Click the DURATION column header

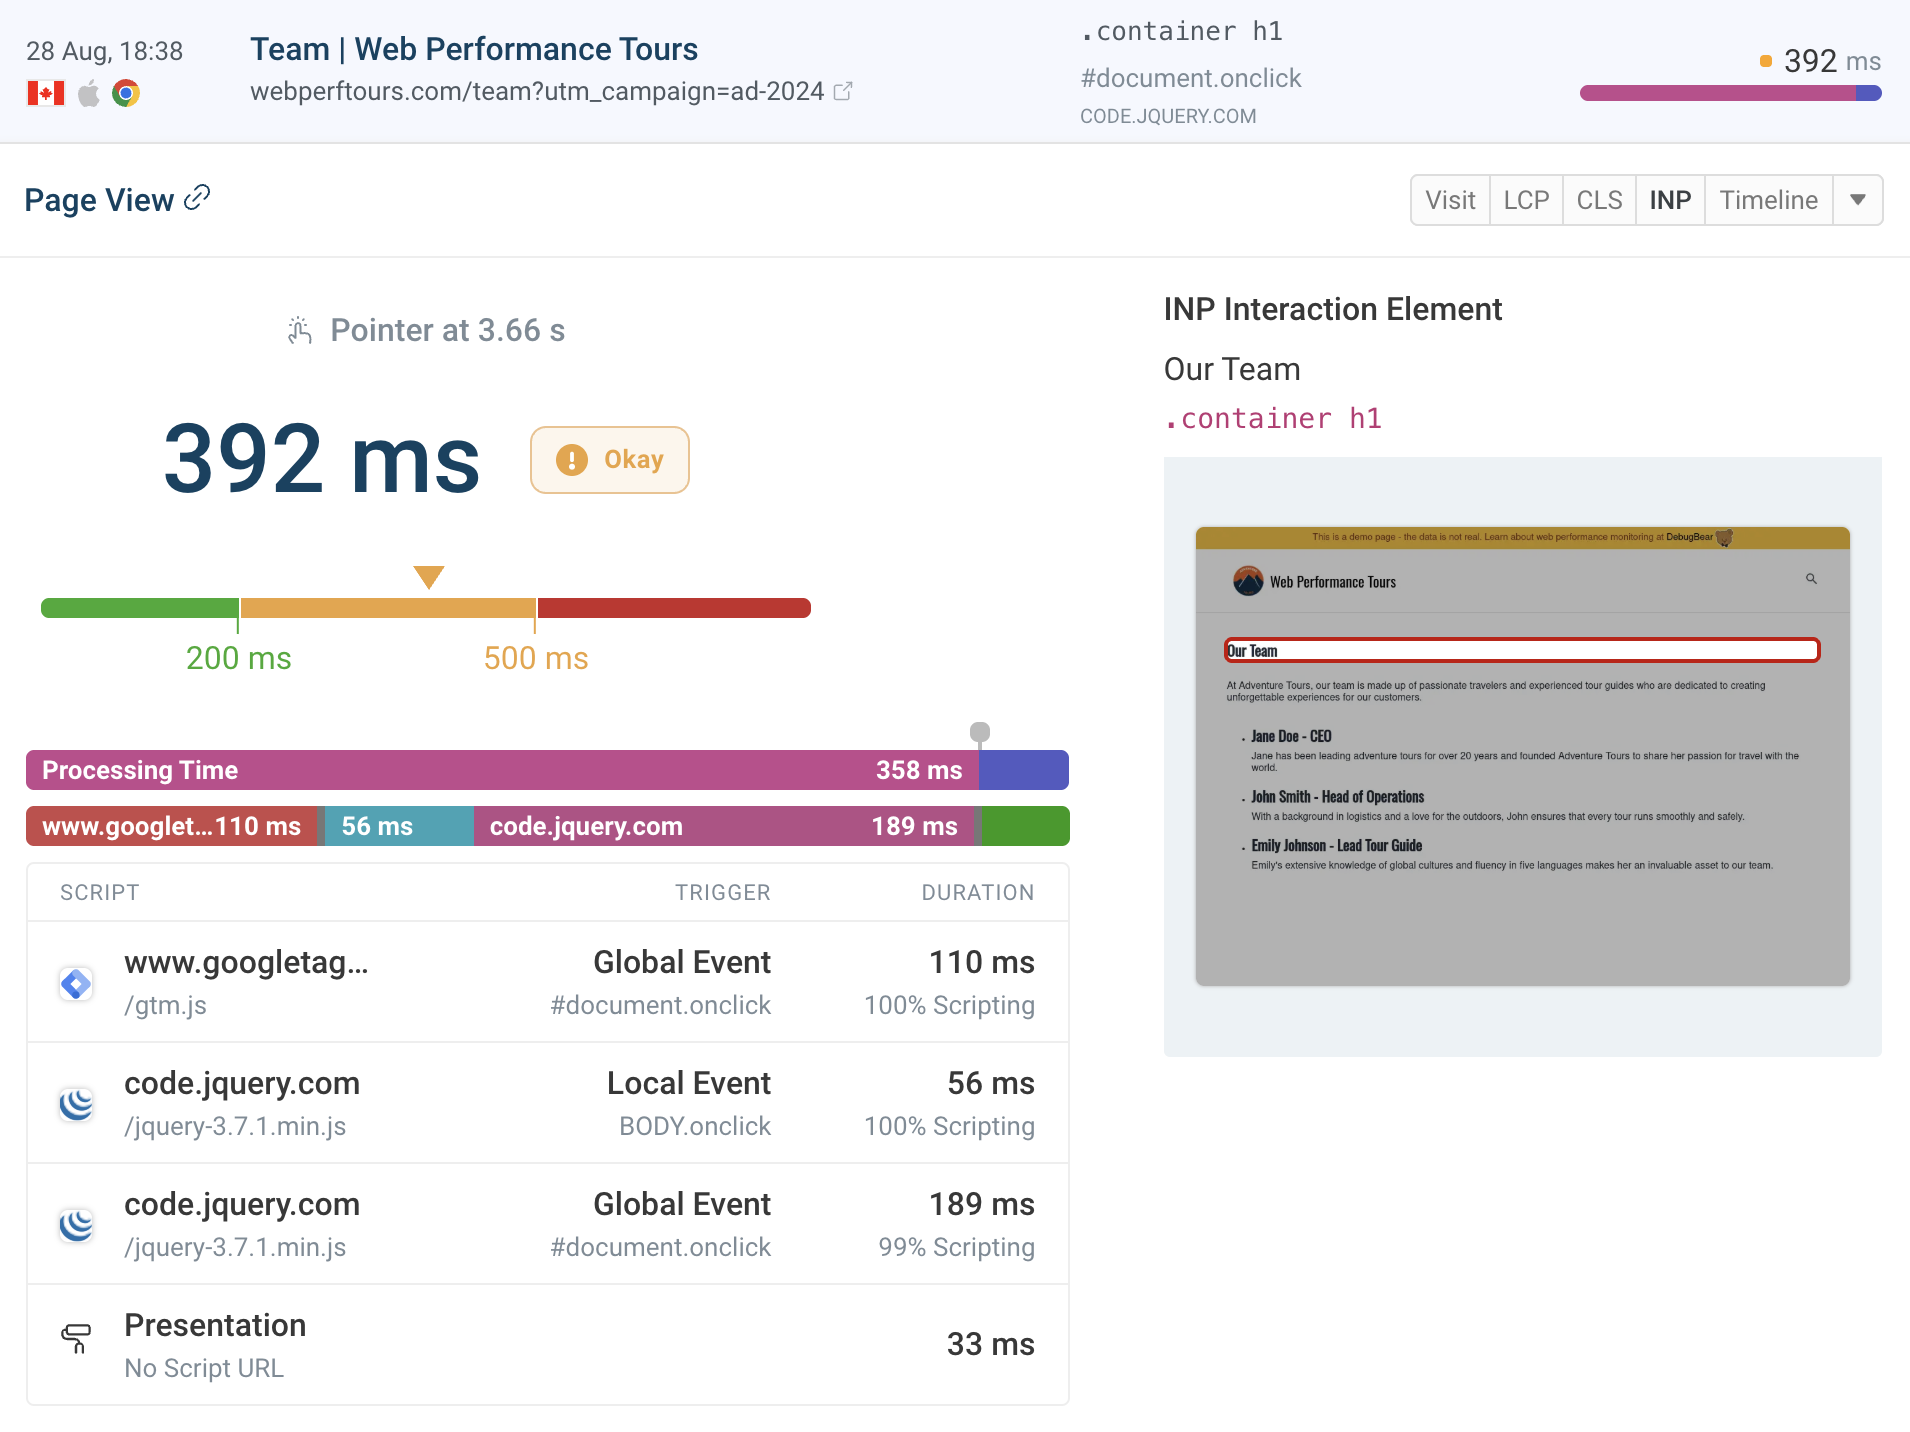tap(977, 892)
